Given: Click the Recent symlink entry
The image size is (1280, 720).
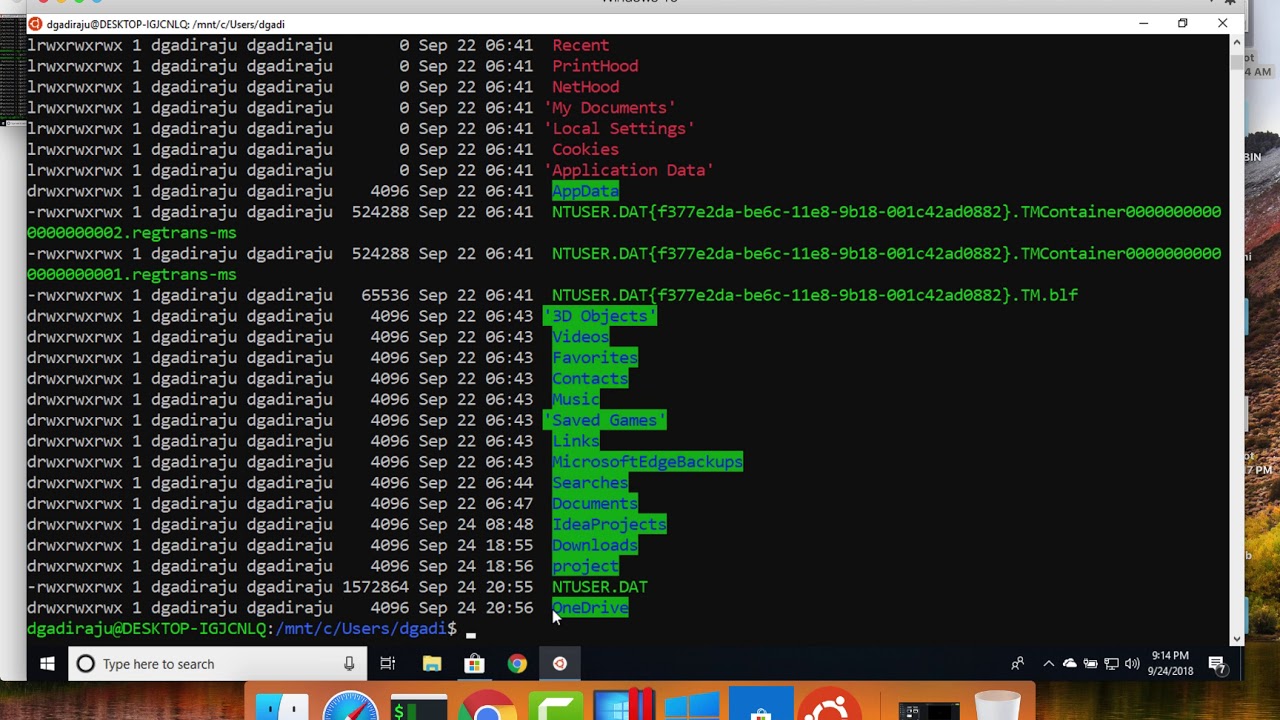Looking at the screenshot, I should pos(580,45).
